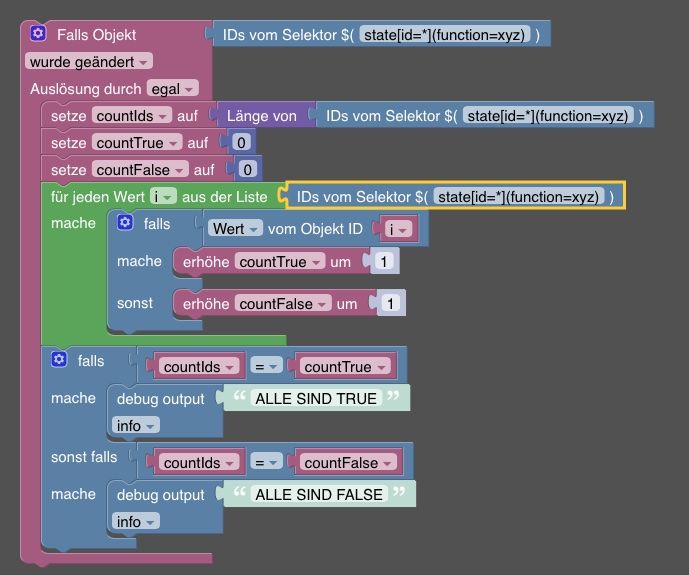
Task: Open countIds dropdown compared against countTrue
Action: coord(199,366)
